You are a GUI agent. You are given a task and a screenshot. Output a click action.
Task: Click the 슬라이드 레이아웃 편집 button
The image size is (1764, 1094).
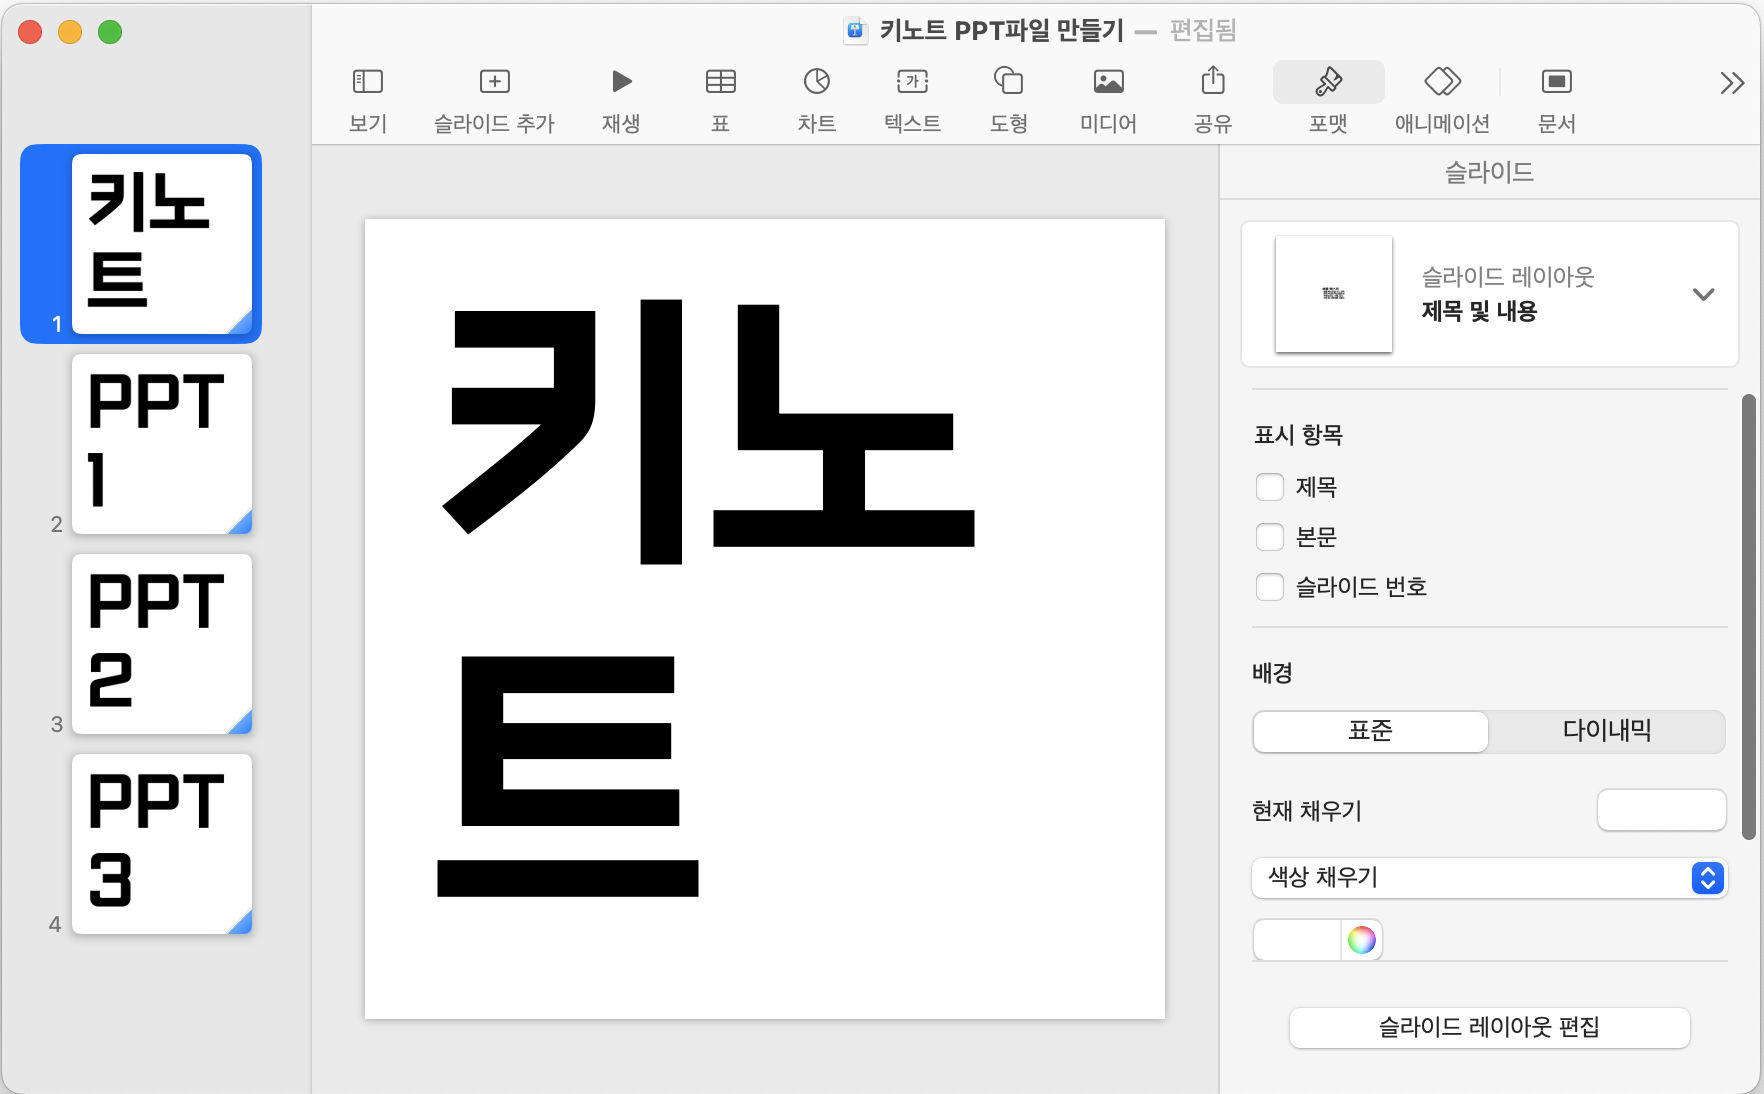pos(1489,1027)
